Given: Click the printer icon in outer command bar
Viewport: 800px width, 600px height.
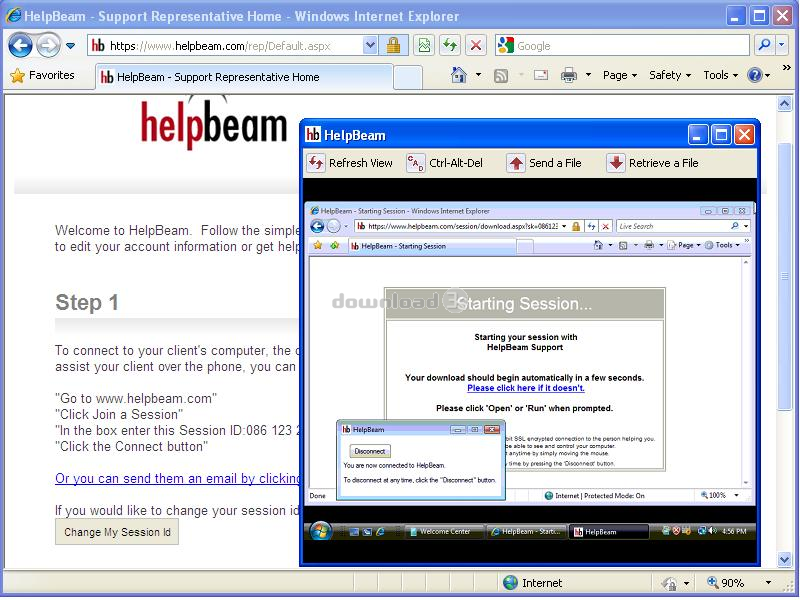Looking at the screenshot, I should 569,76.
